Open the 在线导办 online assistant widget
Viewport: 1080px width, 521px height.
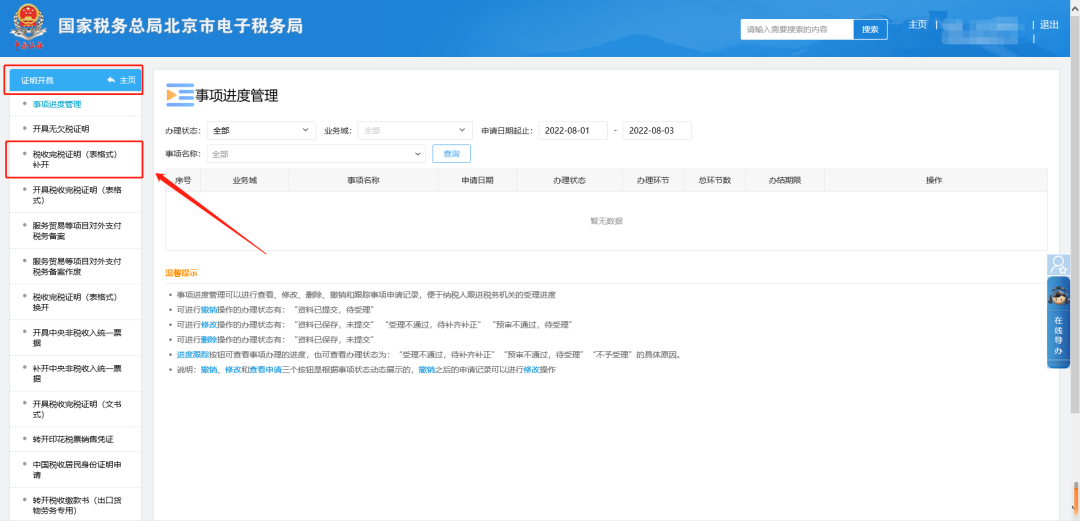pos(1058,322)
